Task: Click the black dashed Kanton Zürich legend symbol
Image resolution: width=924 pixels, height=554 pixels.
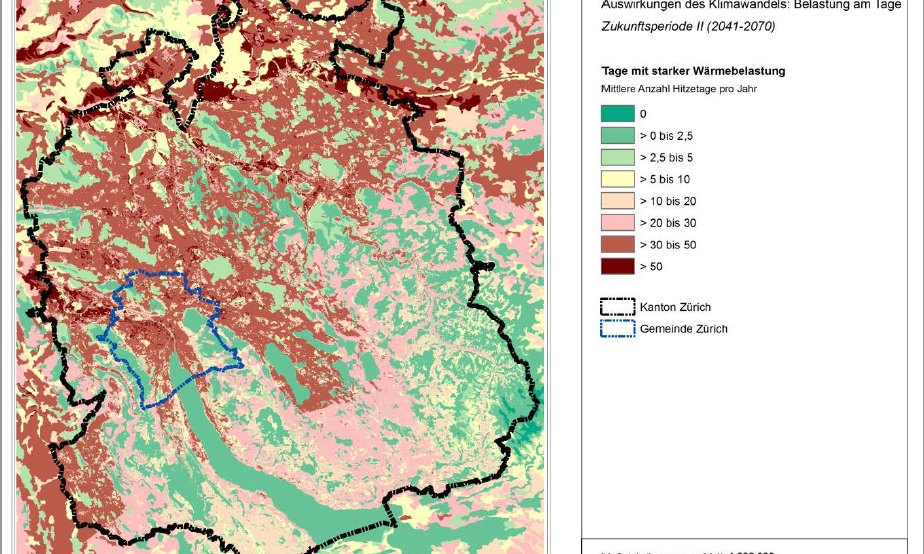Action: [617, 307]
